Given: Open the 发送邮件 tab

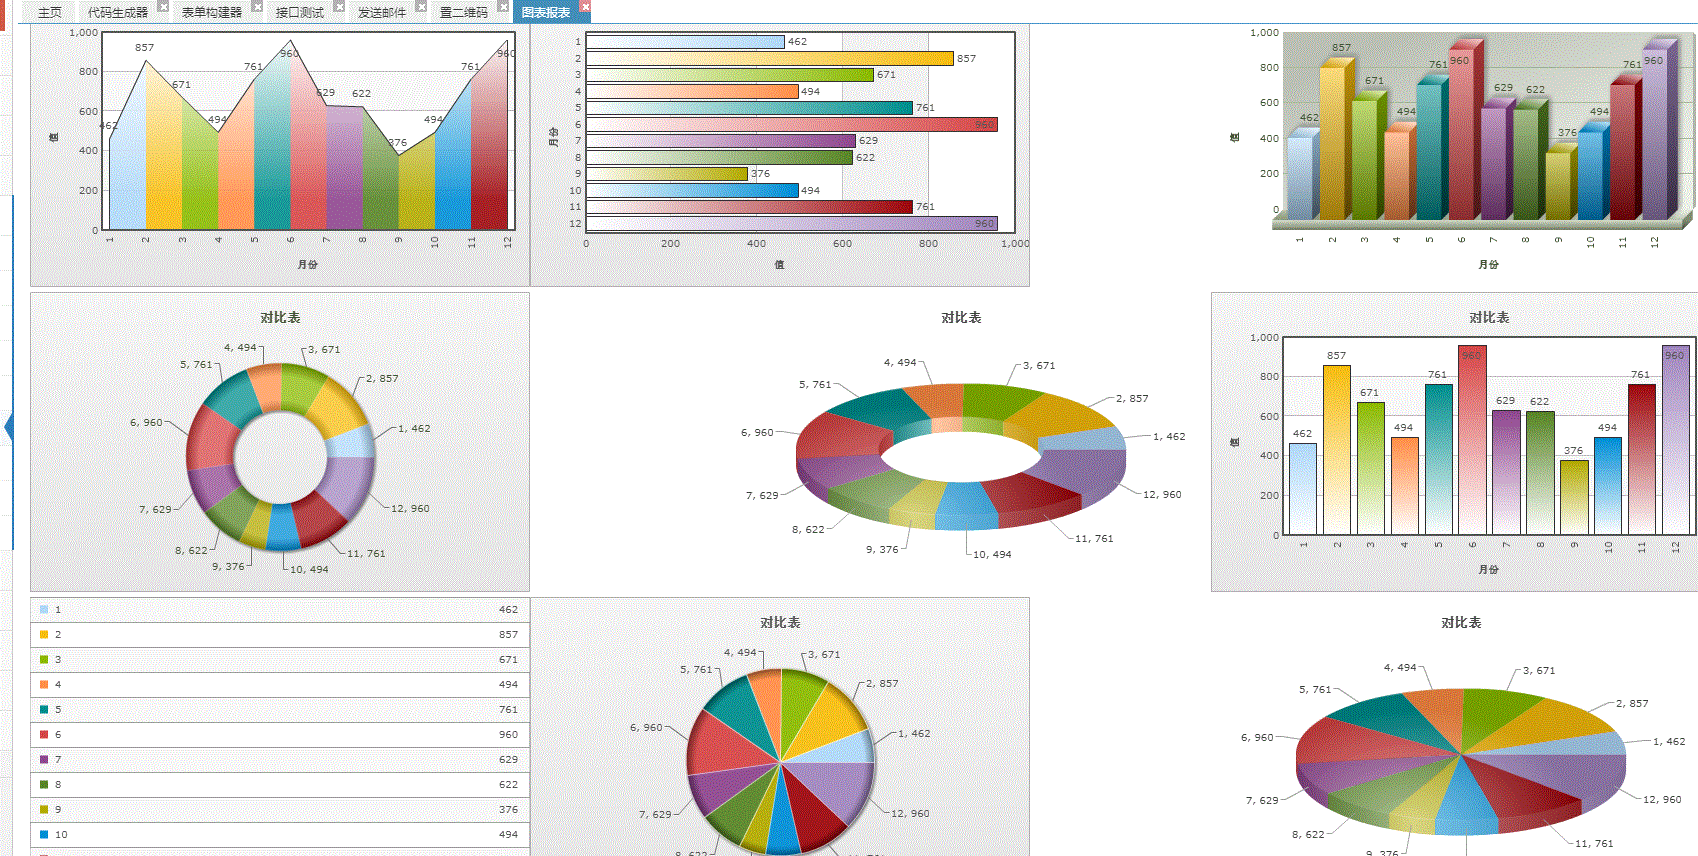Looking at the screenshot, I should pyautogui.click(x=382, y=12).
